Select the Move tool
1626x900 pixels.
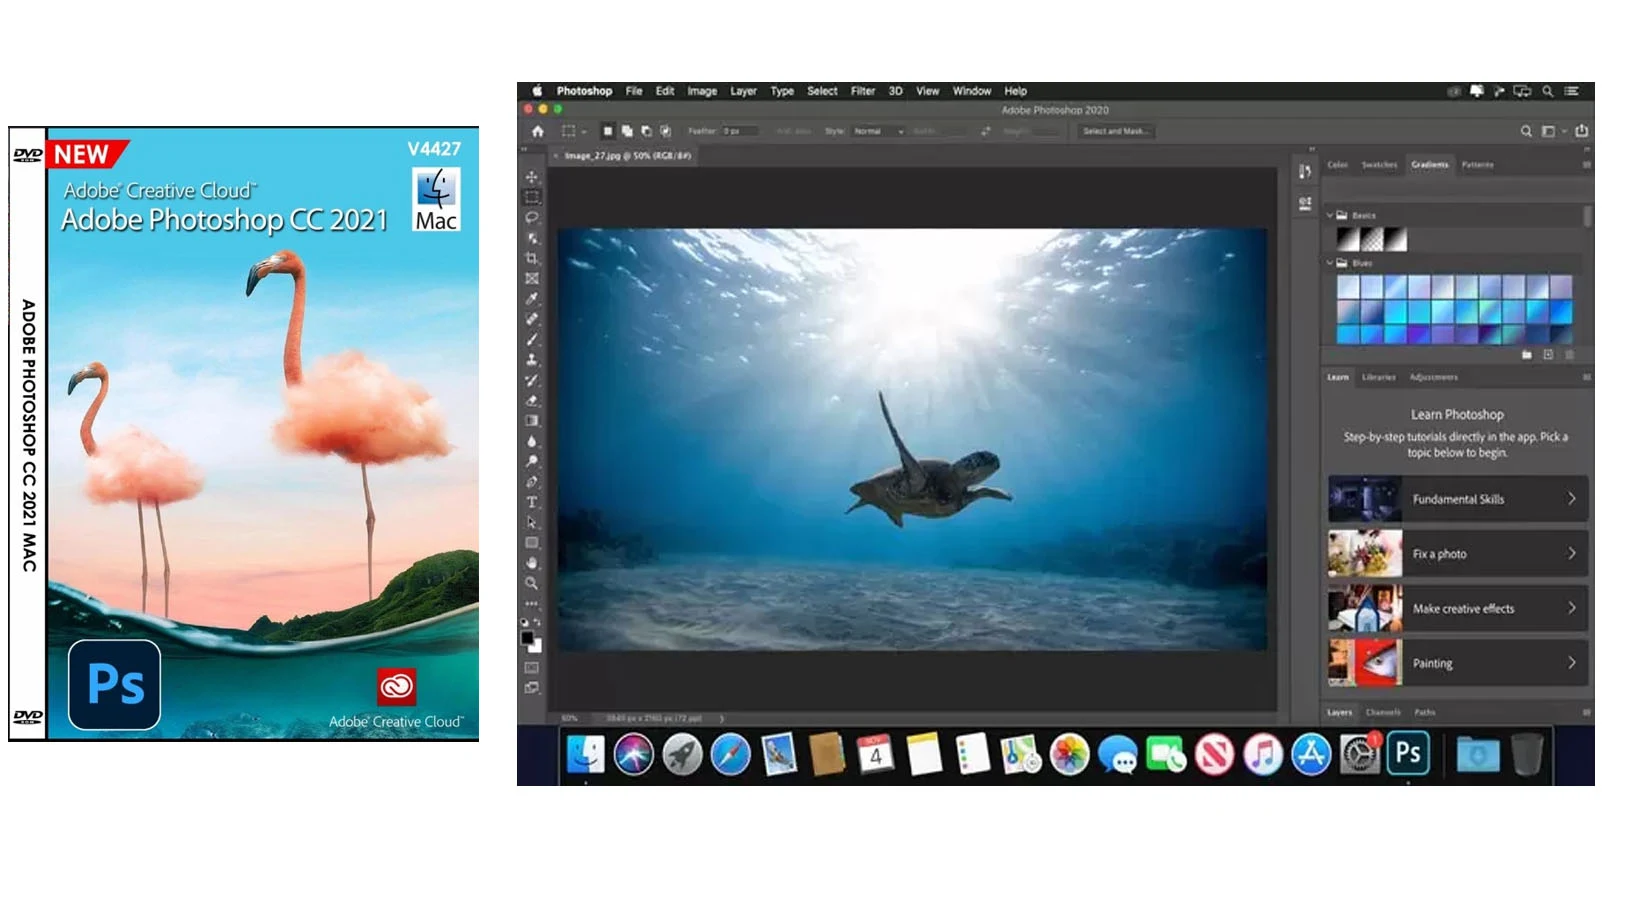532,177
